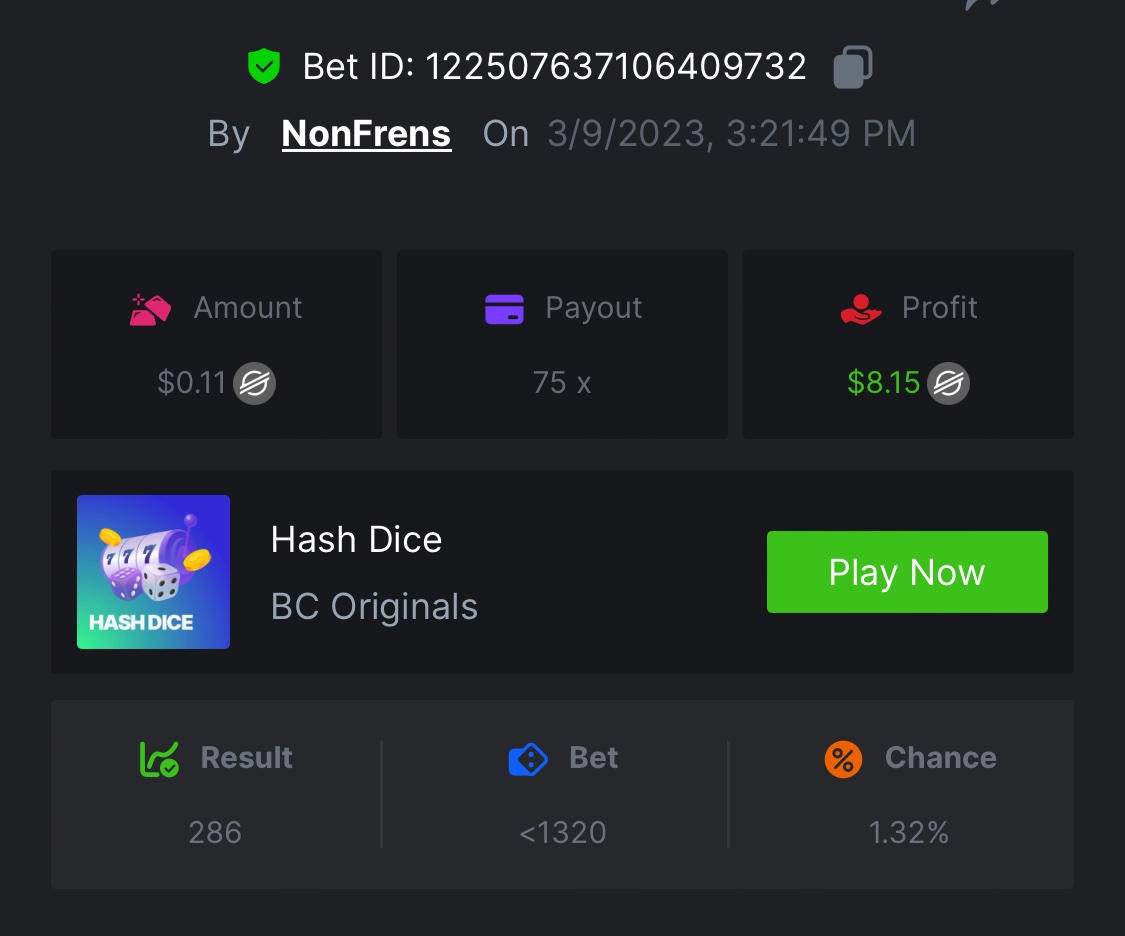Click the blue Bet dice icon

[528, 759]
